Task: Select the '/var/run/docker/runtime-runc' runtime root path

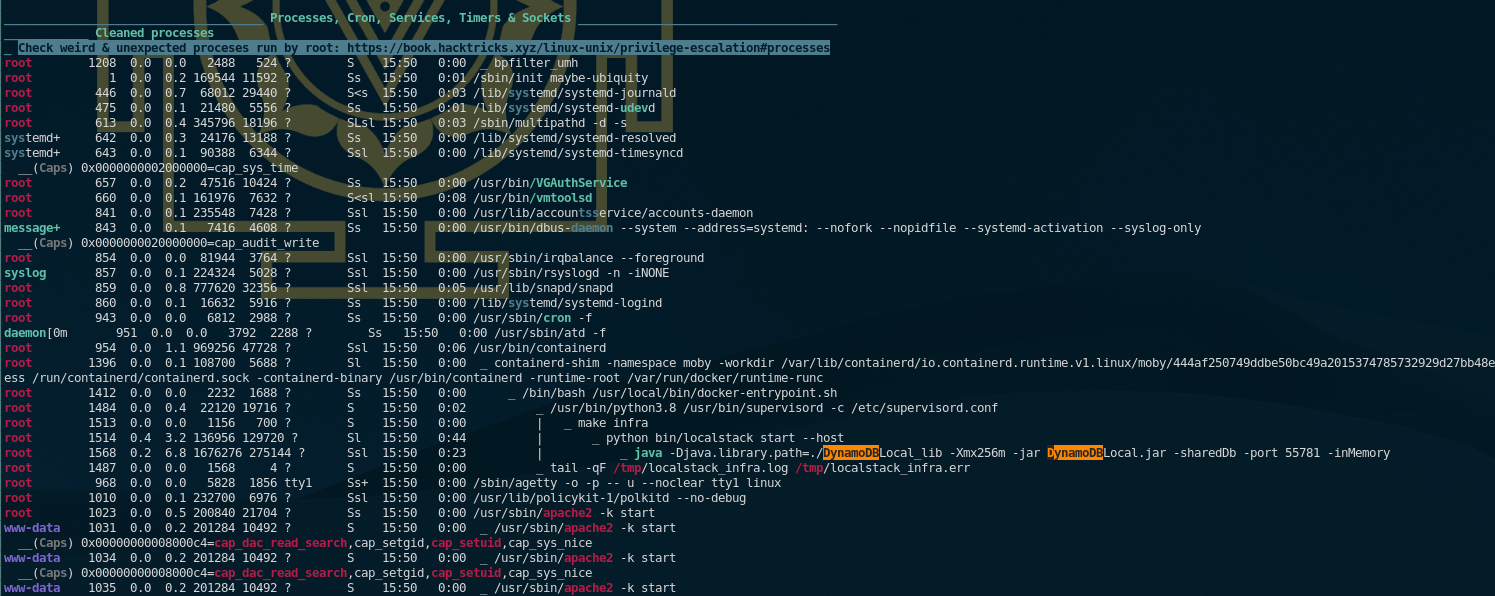Action: click(724, 378)
